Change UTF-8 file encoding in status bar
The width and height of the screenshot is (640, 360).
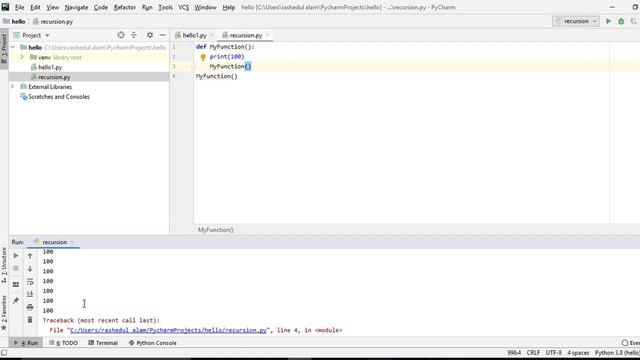point(553,353)
